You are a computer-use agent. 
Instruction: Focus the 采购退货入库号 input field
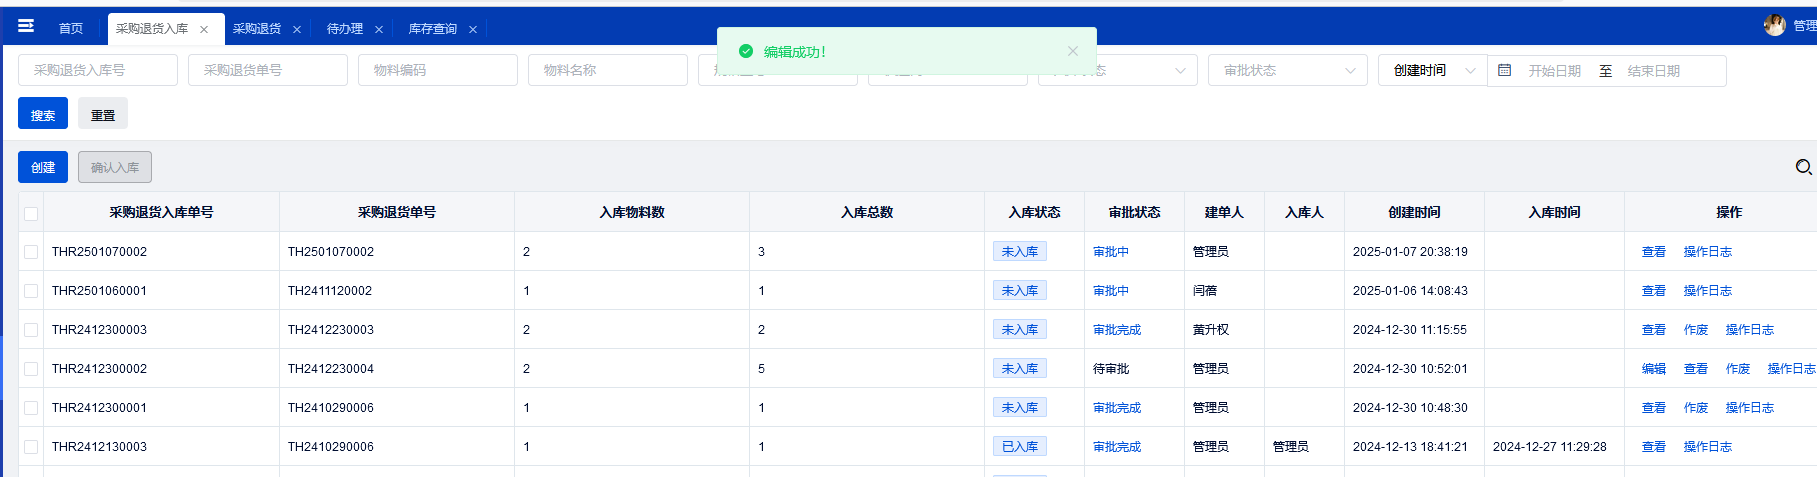[x=98, y=70]
